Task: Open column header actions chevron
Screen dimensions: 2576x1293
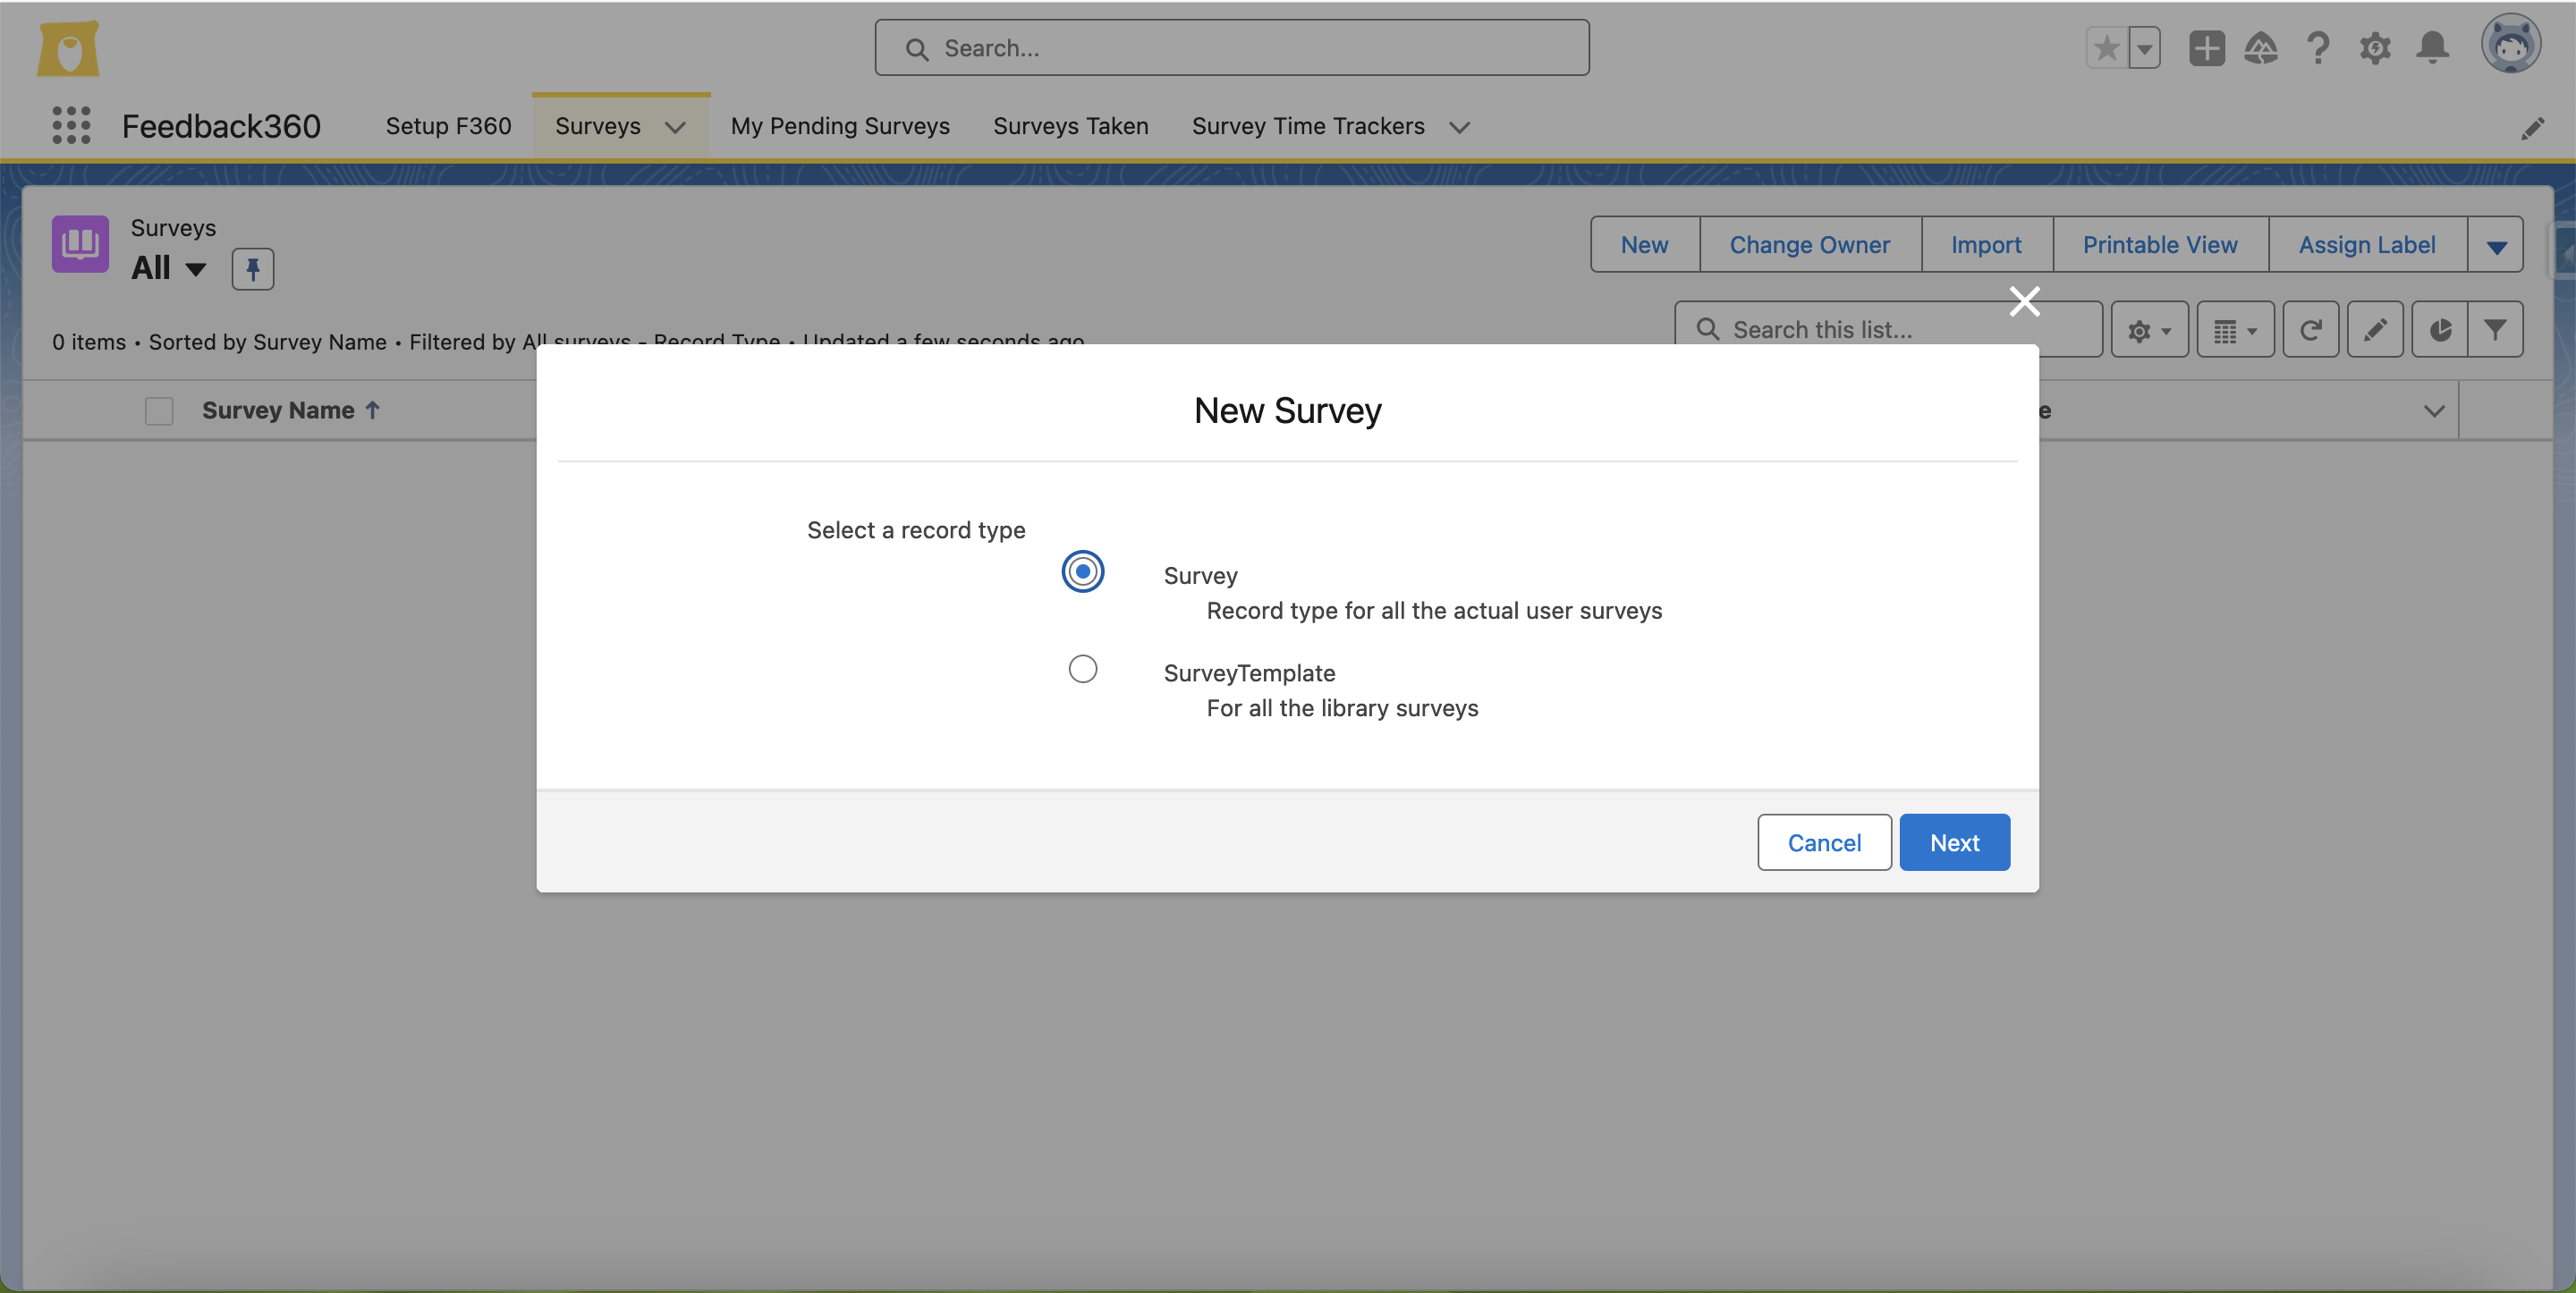Action: click(2435, 411)
